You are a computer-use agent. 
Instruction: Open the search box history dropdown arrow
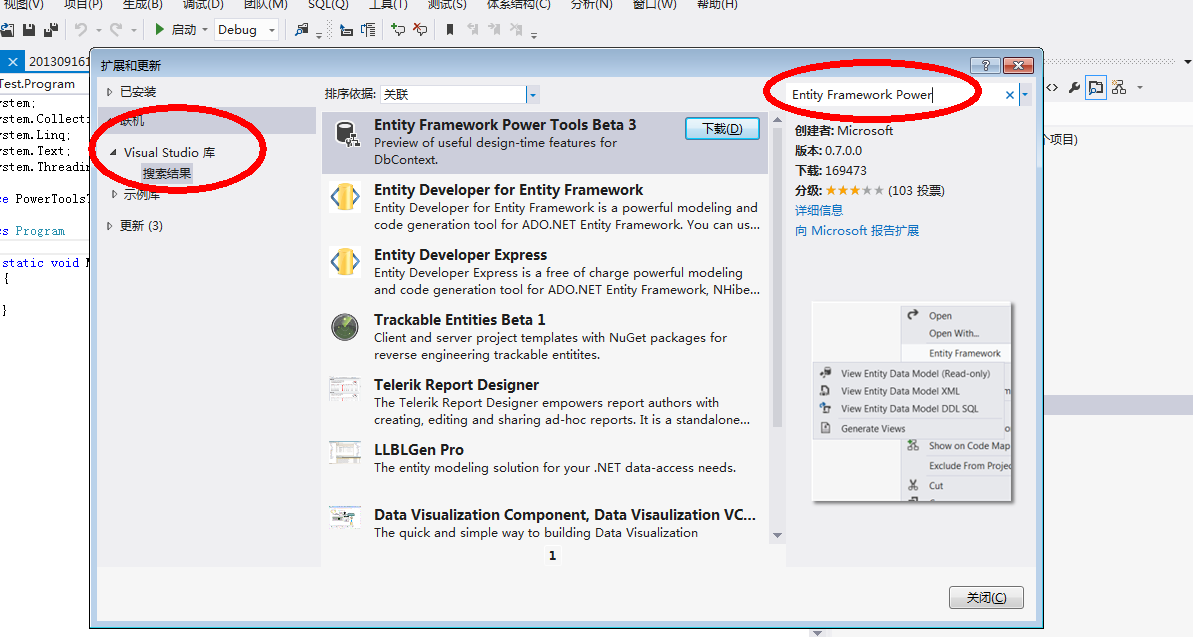coord(1025,95)
